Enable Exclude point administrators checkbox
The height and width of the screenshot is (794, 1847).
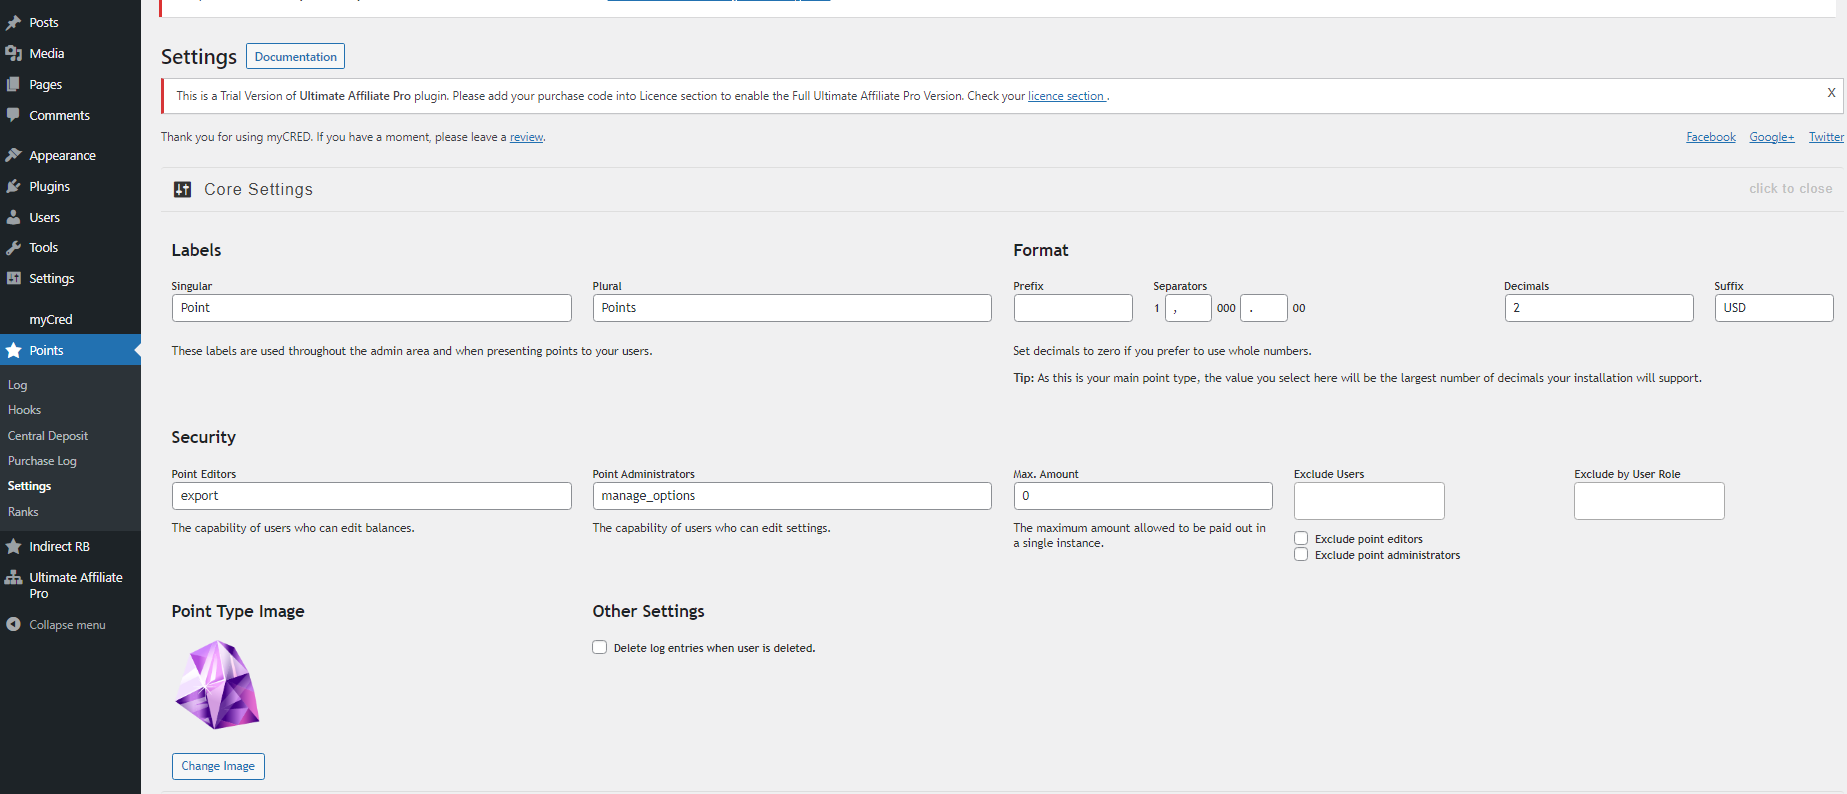(1301, 554)
